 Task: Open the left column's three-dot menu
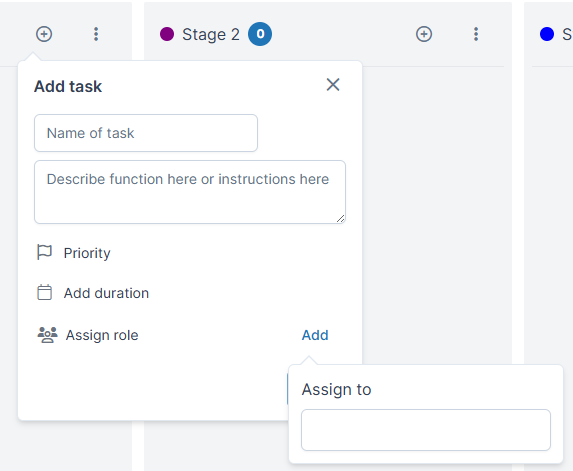(96, 34)
